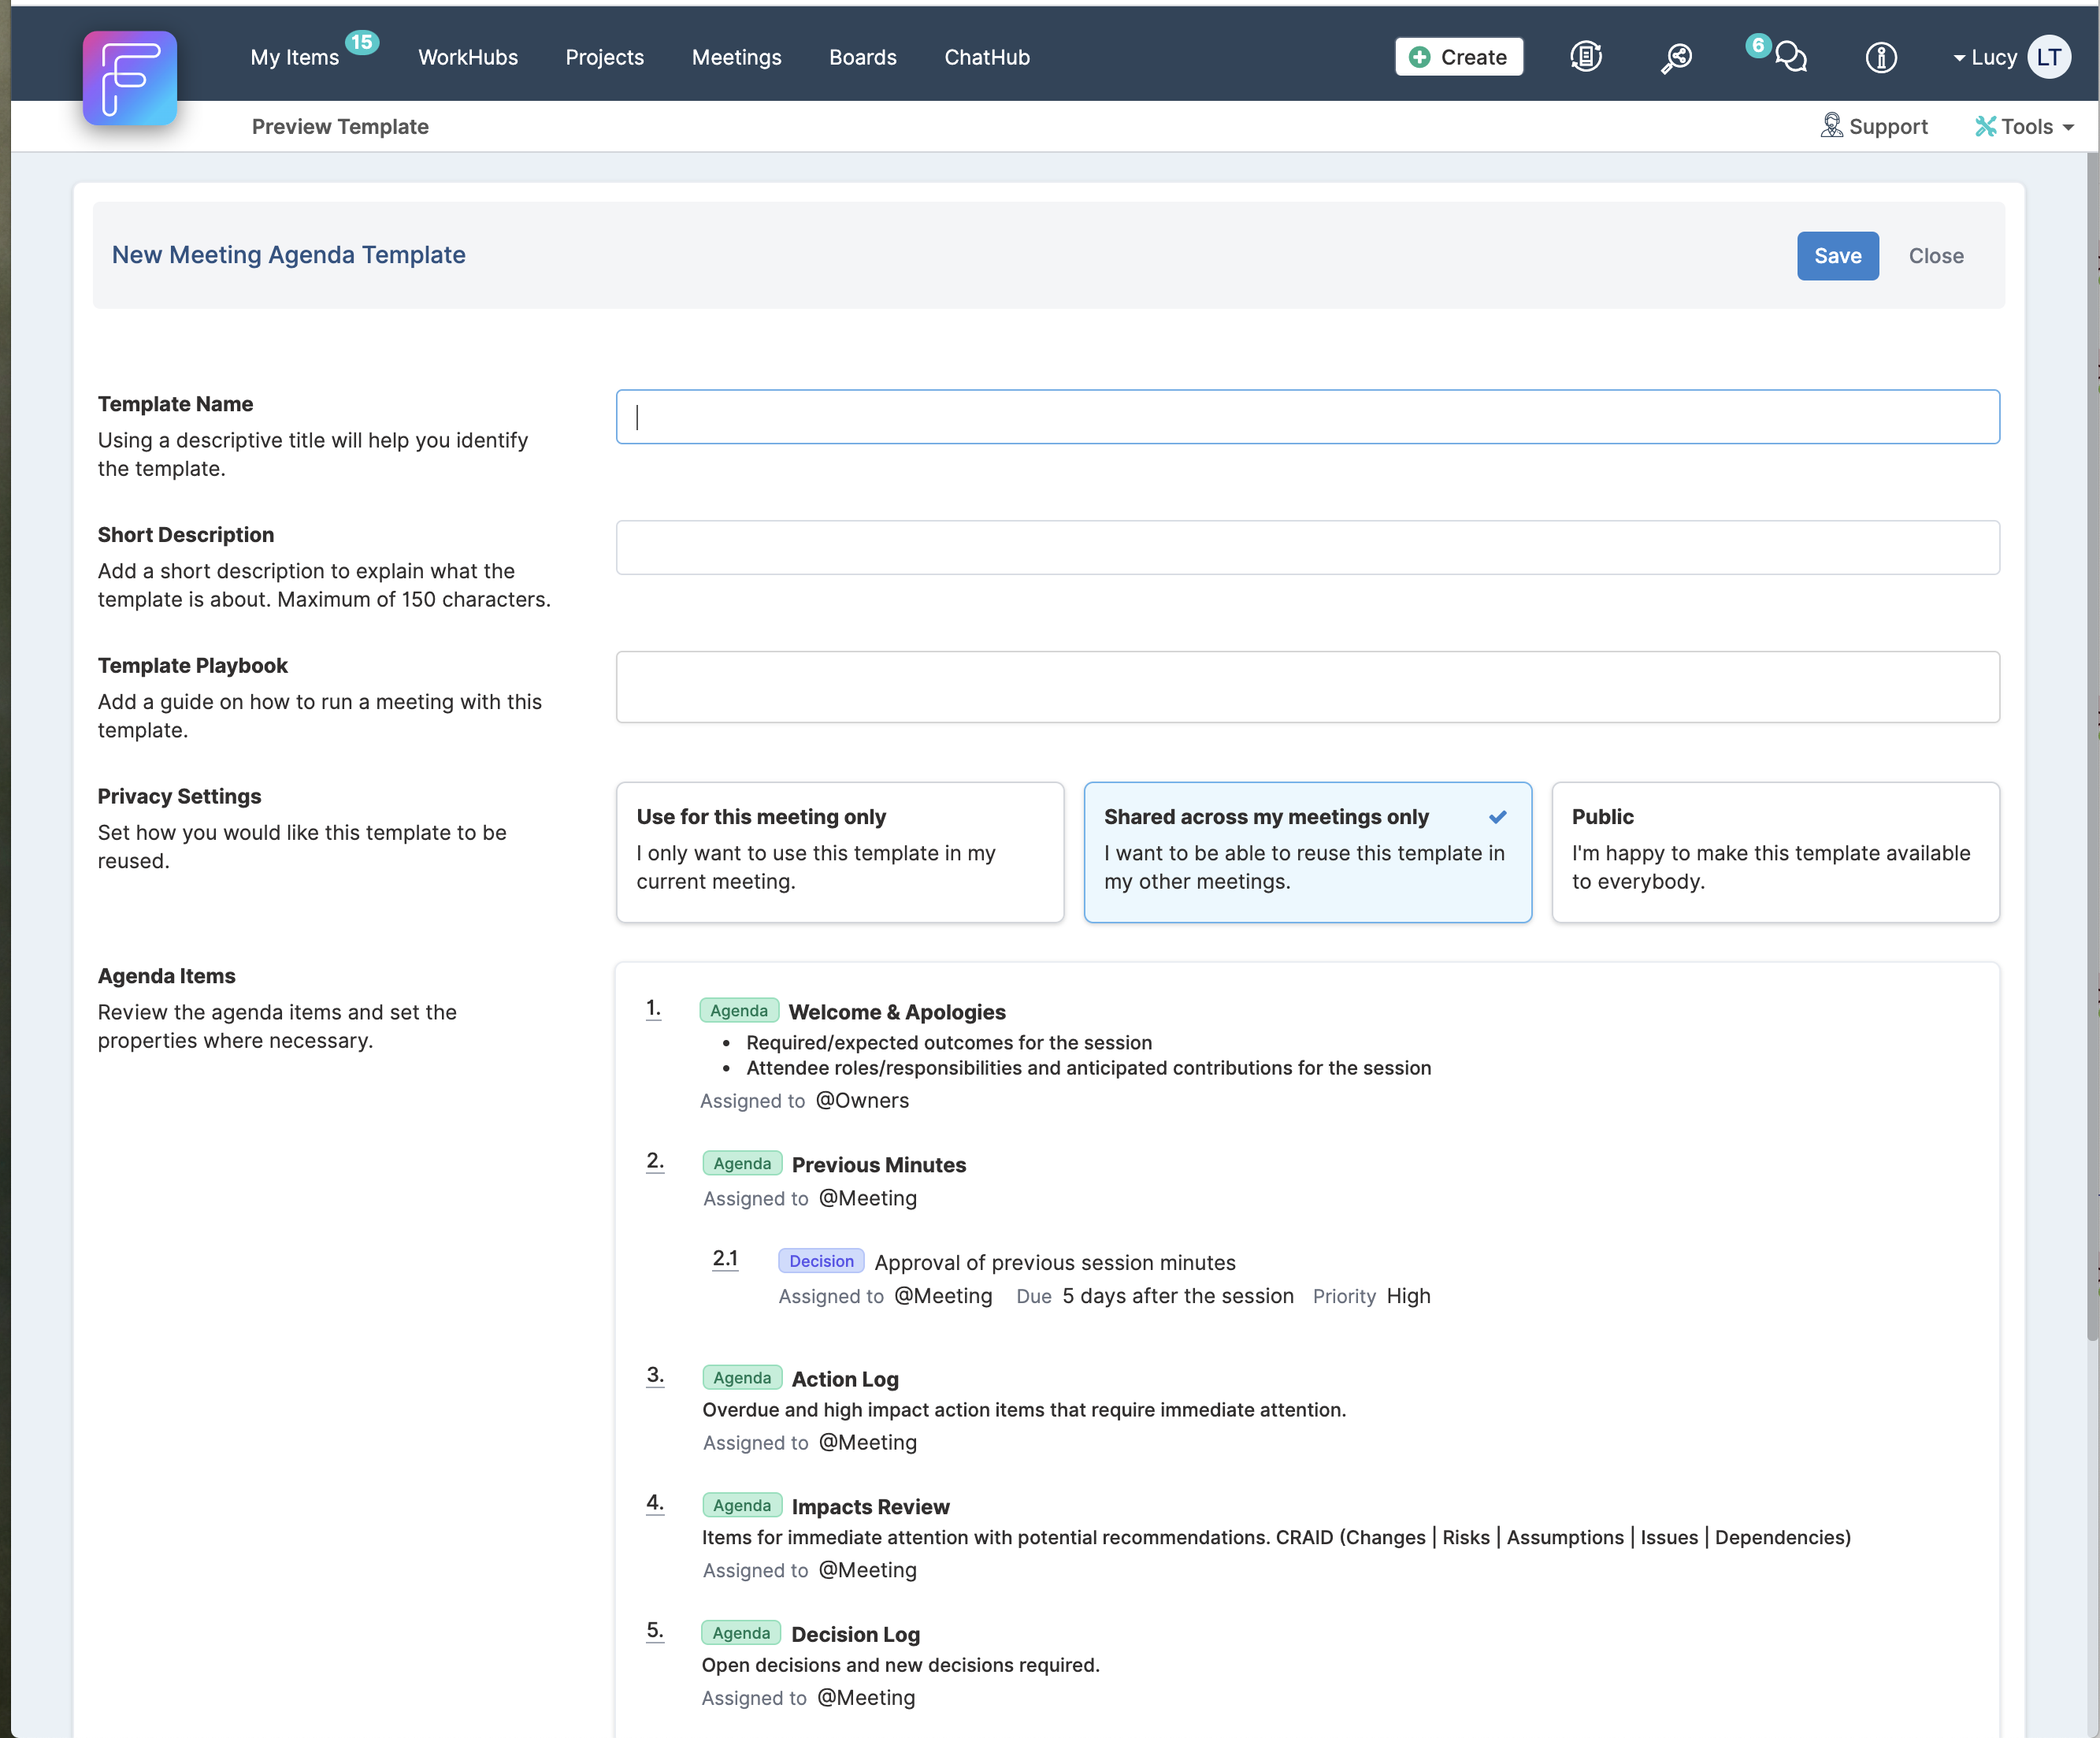Viewport: 2100px width, 1738px height.
Task: Click agenda item number 4.
Action: (655, 1503)
